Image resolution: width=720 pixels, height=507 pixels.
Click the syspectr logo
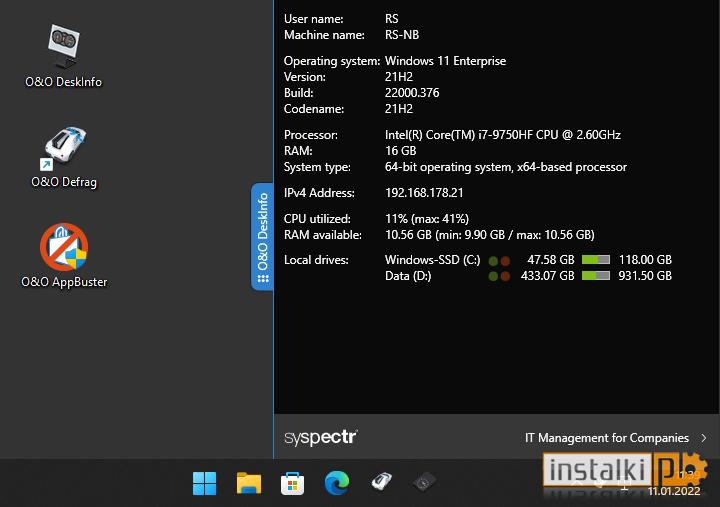coord(321,437)
